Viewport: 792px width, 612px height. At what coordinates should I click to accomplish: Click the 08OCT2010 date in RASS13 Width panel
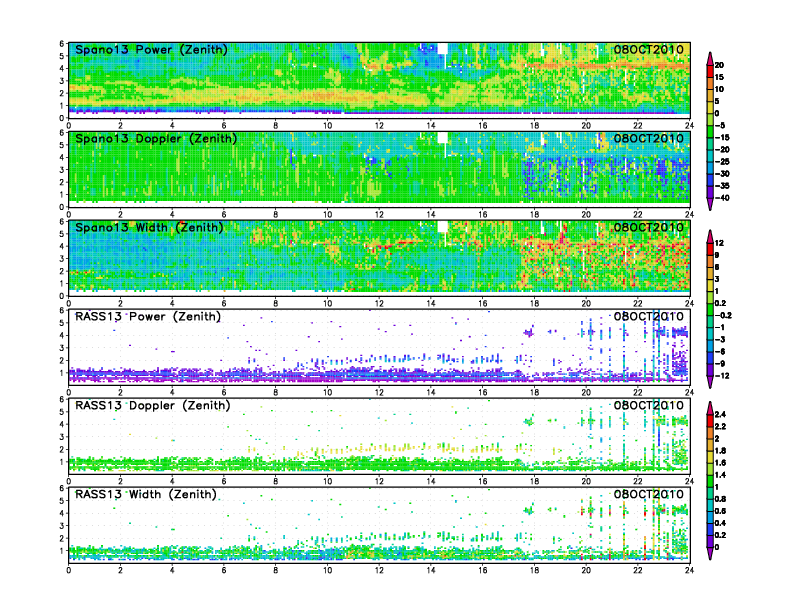(649, 494)
